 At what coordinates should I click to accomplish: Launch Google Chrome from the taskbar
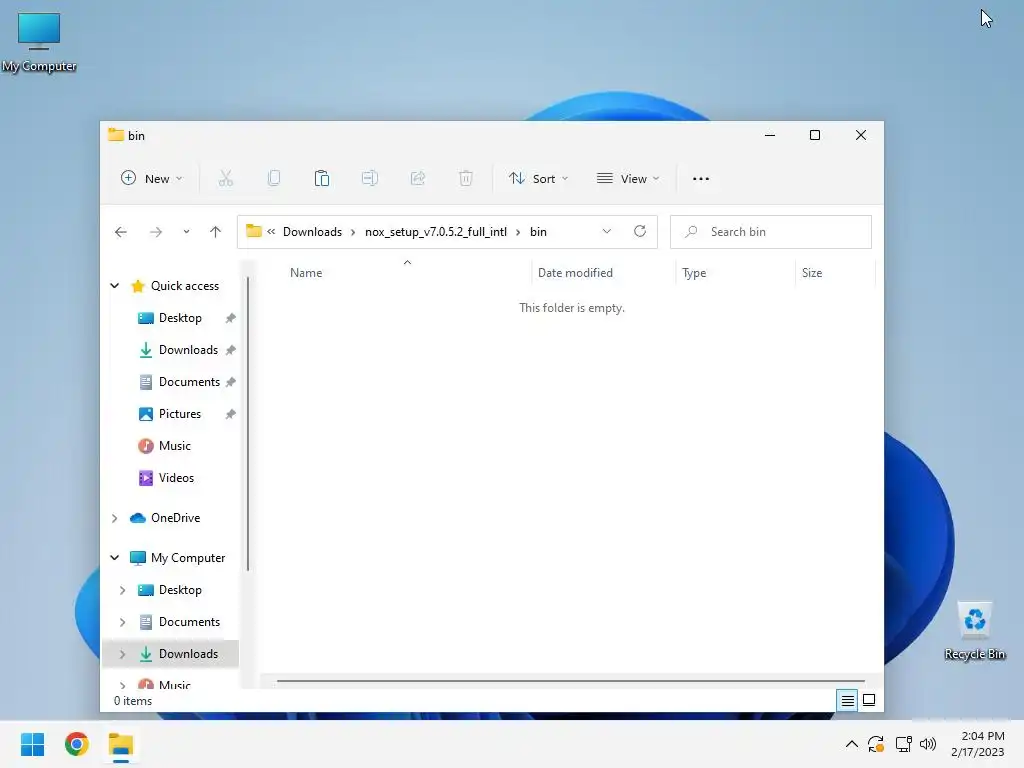(76, 744)
